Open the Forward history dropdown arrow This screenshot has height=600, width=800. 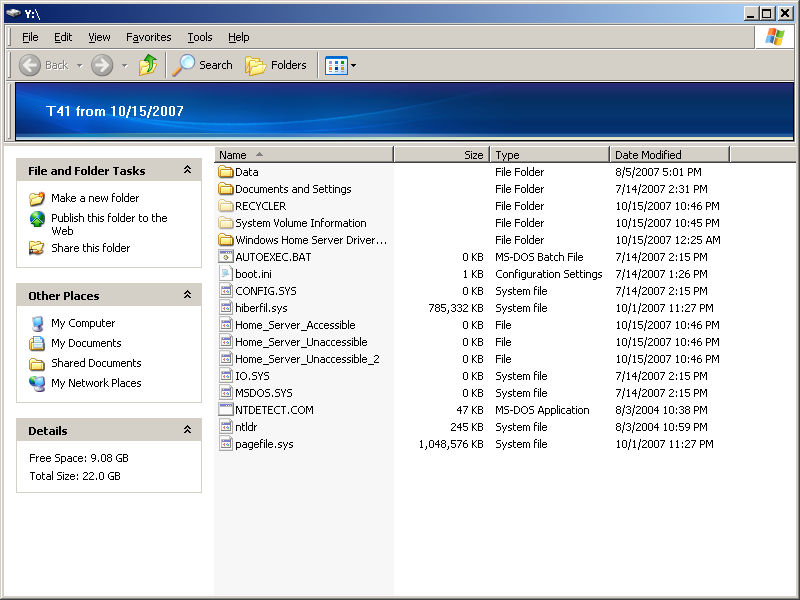pos(124,65)
